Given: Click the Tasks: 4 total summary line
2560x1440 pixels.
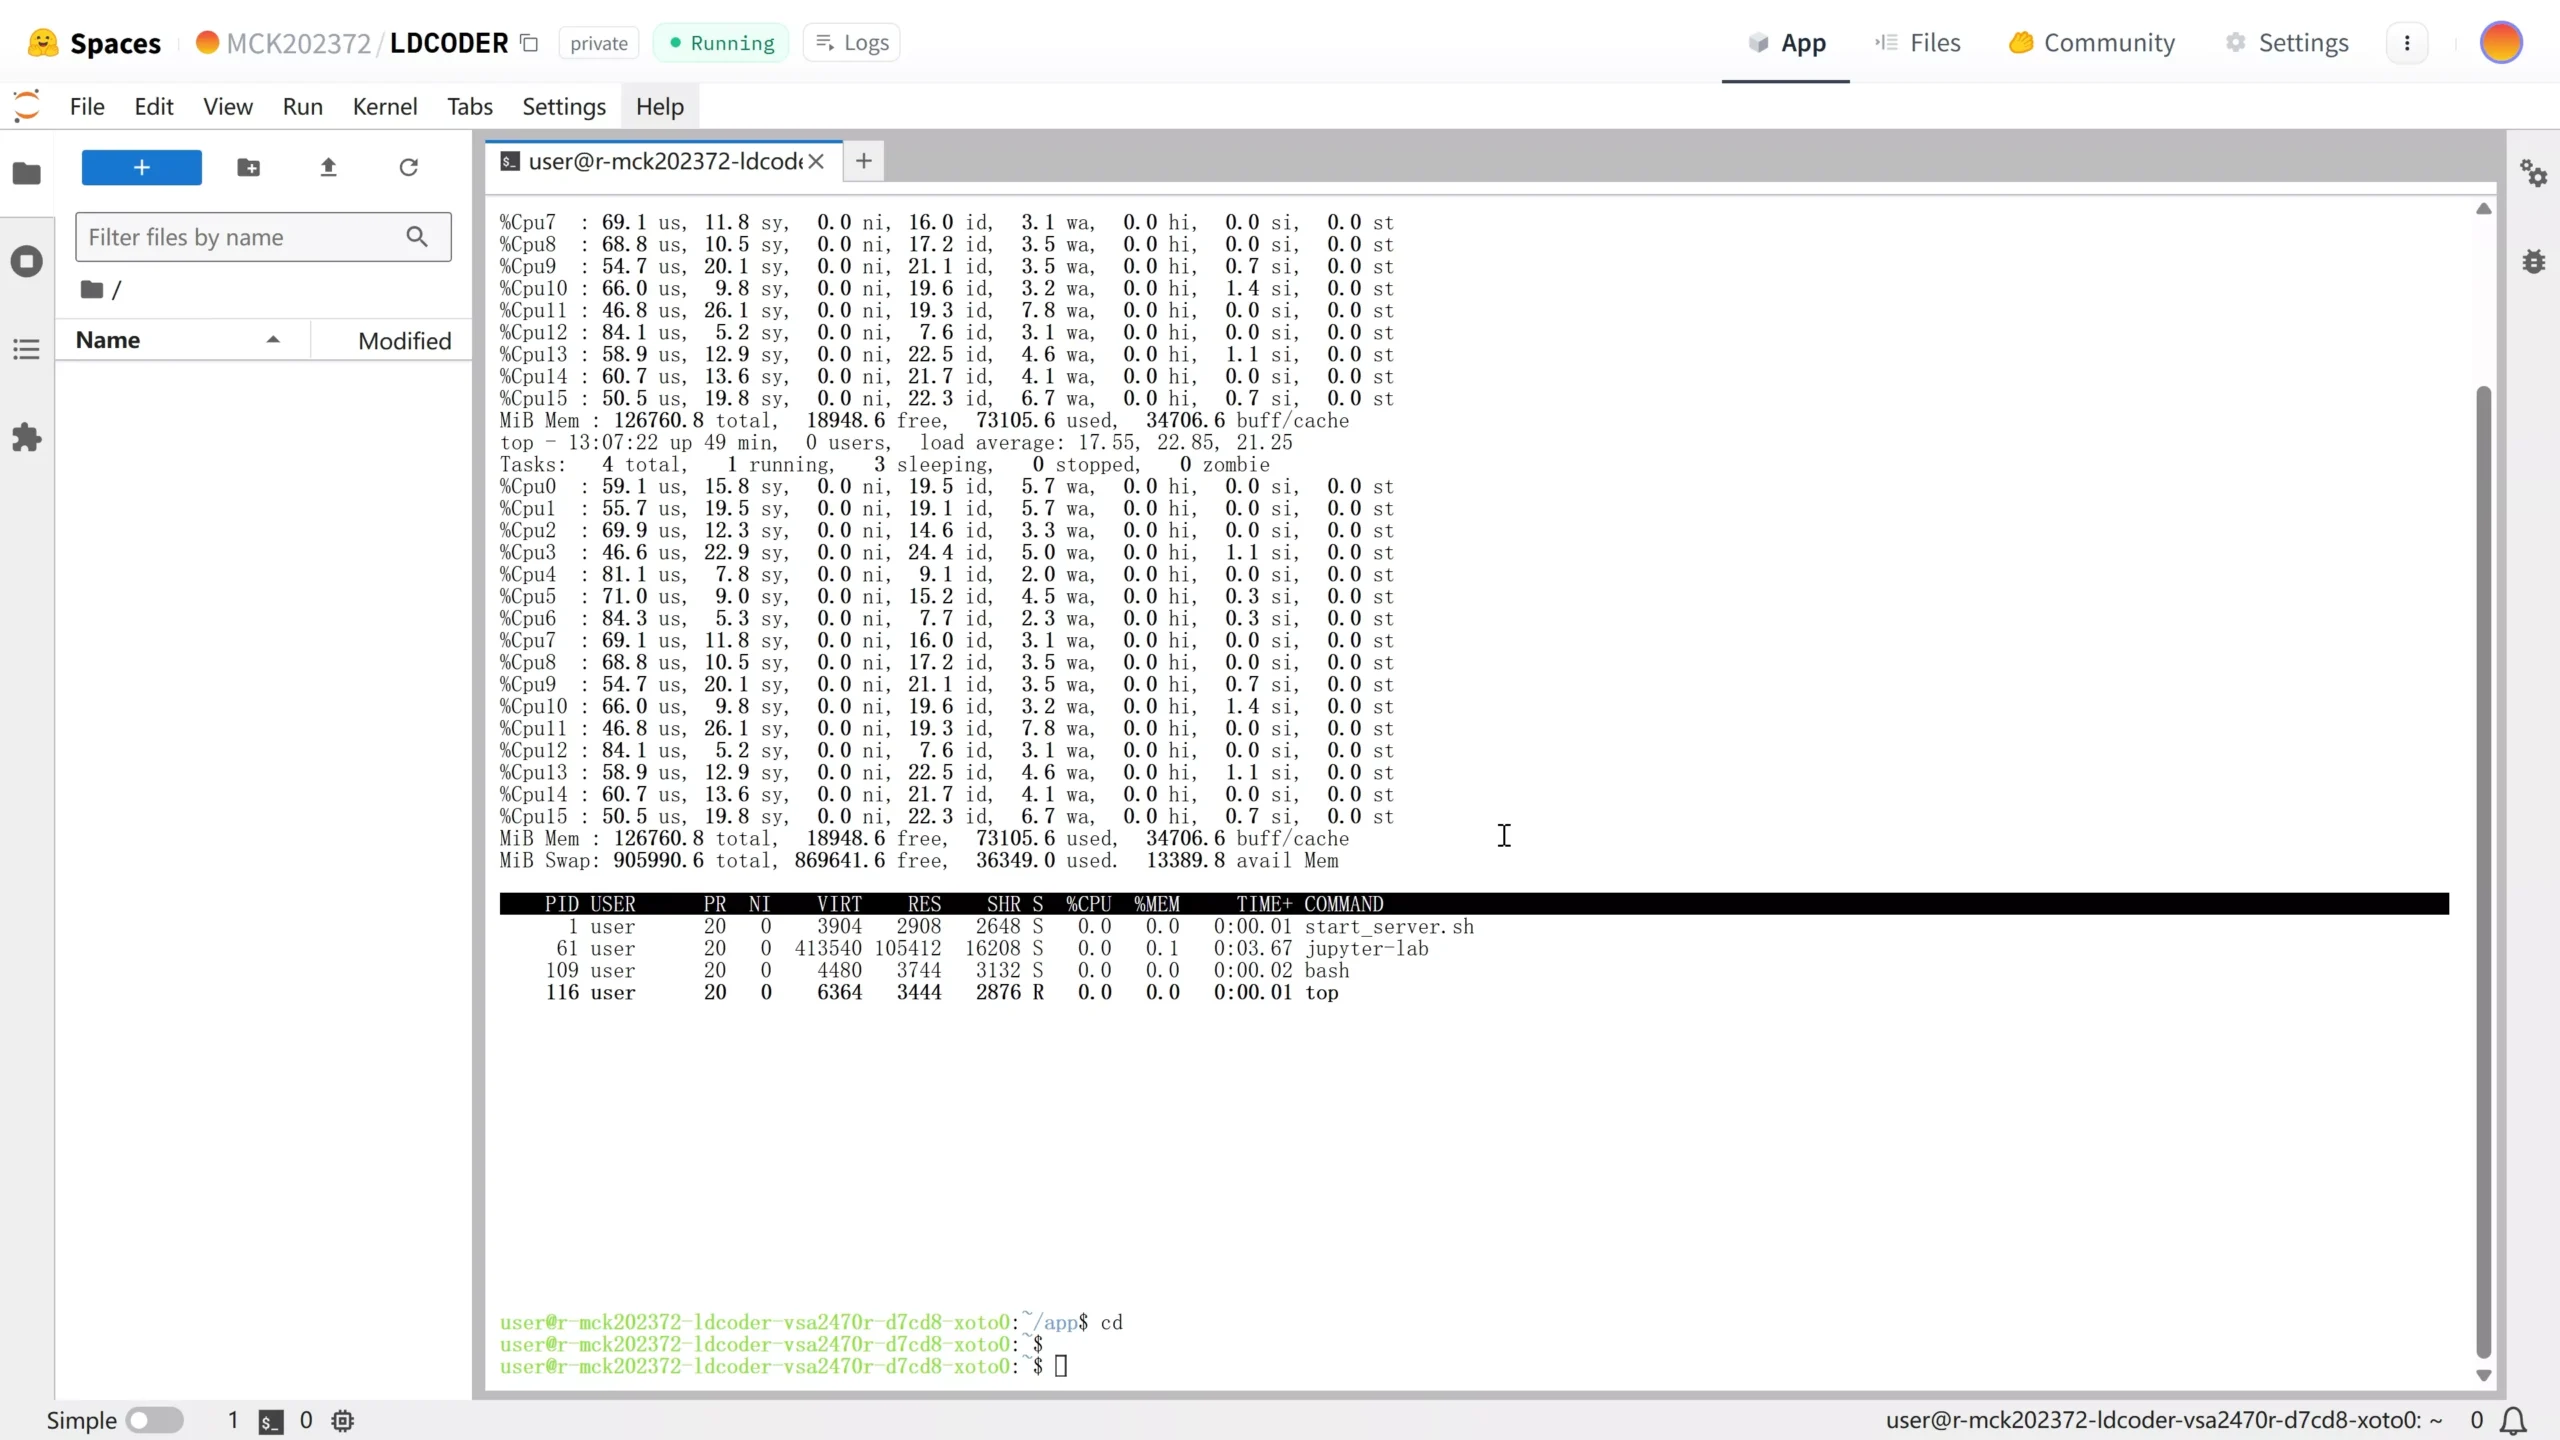Looking at the screenshot, I should (885, 465).
